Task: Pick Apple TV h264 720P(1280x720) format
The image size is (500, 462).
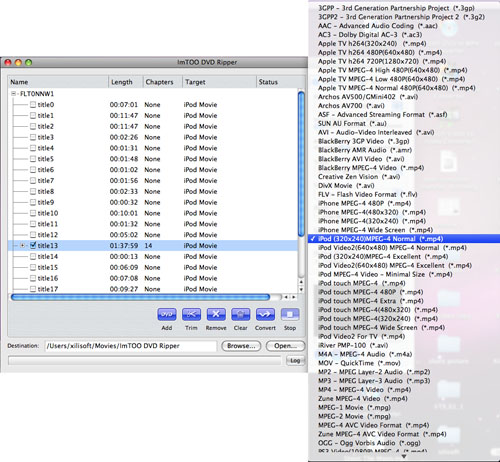Action: click(x=382, y=61)
